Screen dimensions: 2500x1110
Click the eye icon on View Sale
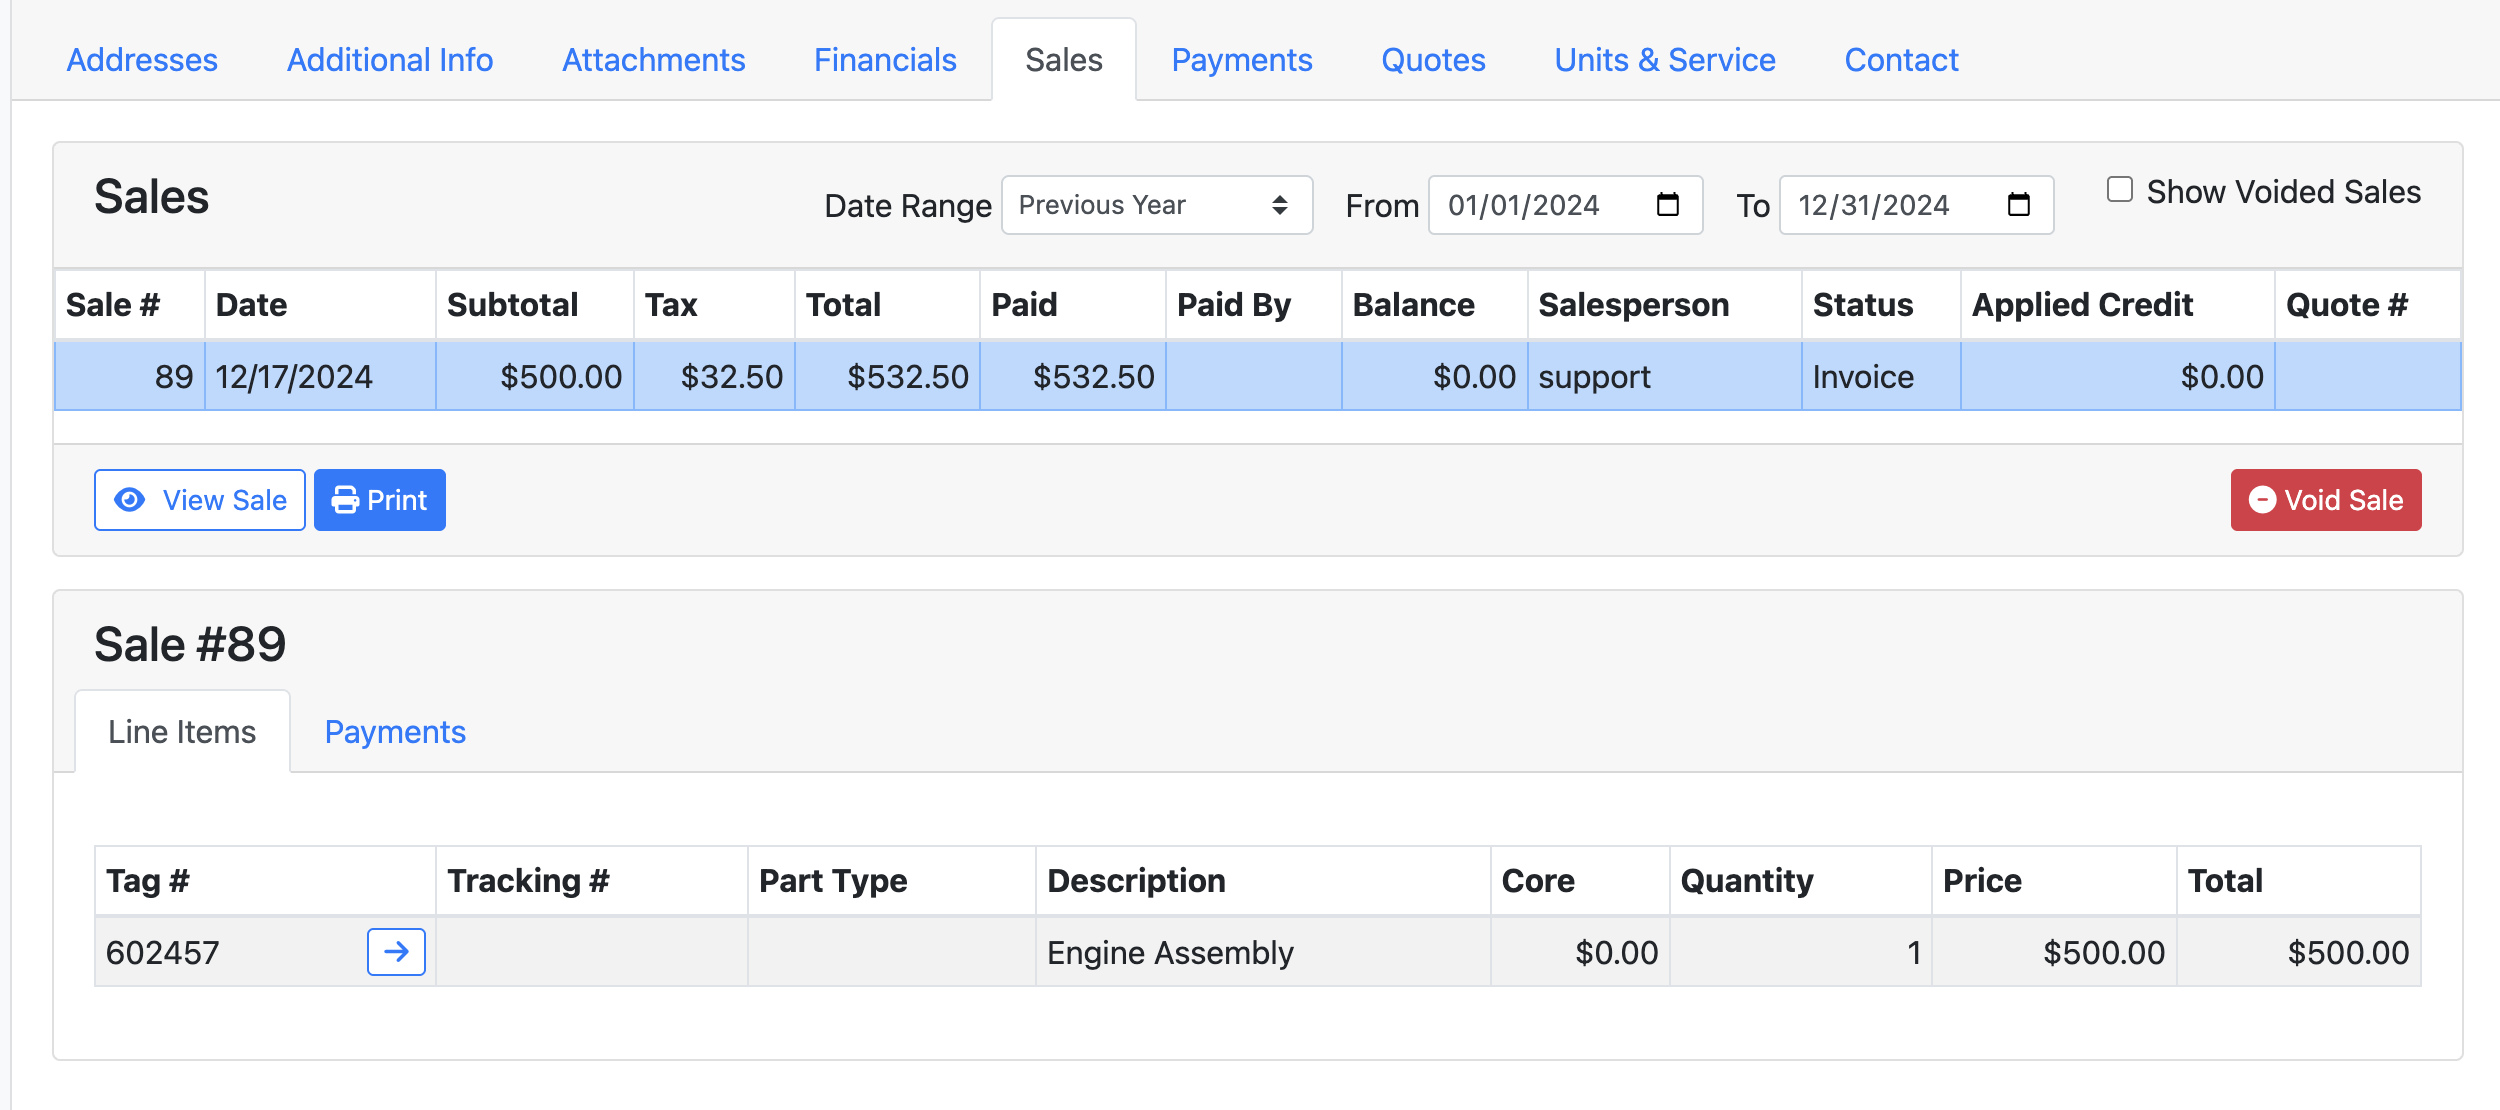131,500
